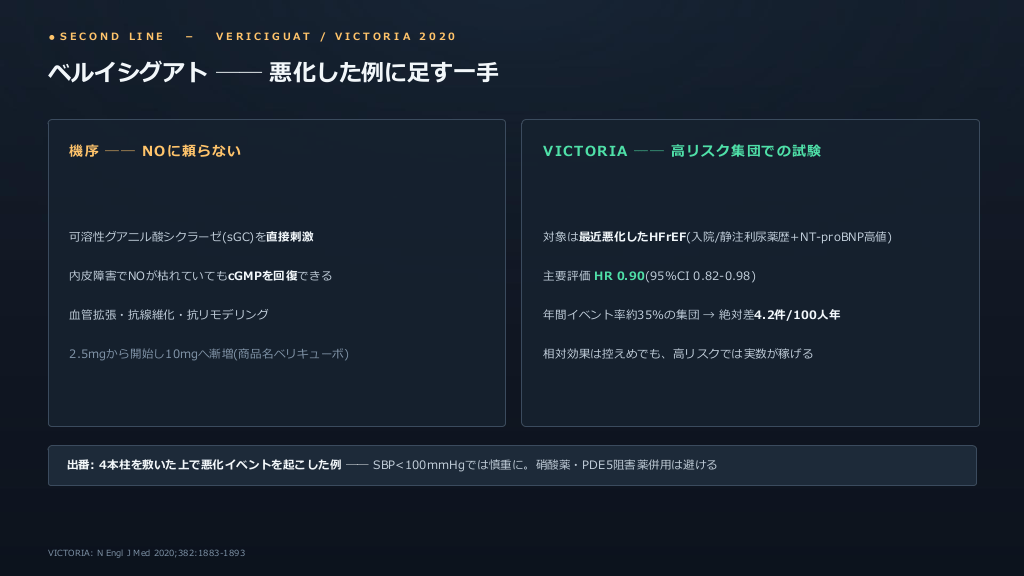Click the 血管拡張・抗線維化 line
Screen dimensions: 1024x576
tap(168, 314)
